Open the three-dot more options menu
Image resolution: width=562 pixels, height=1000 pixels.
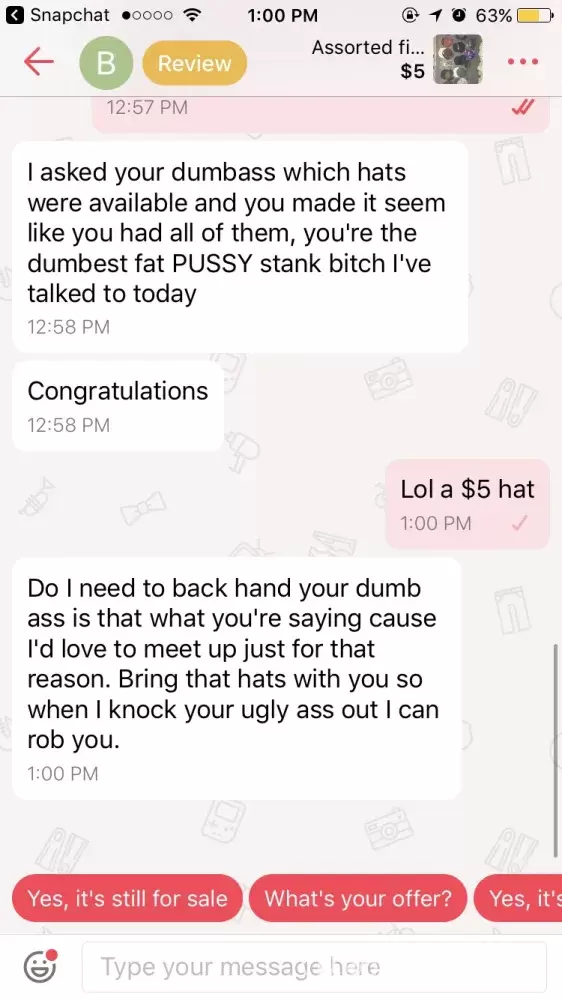(x=523, y=62)
